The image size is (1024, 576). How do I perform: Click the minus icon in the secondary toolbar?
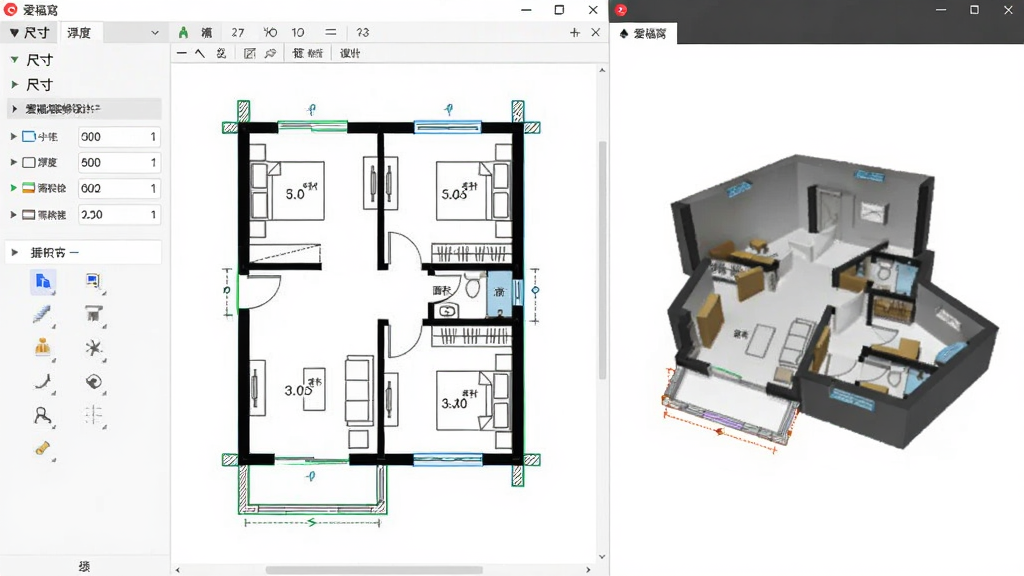182,53
